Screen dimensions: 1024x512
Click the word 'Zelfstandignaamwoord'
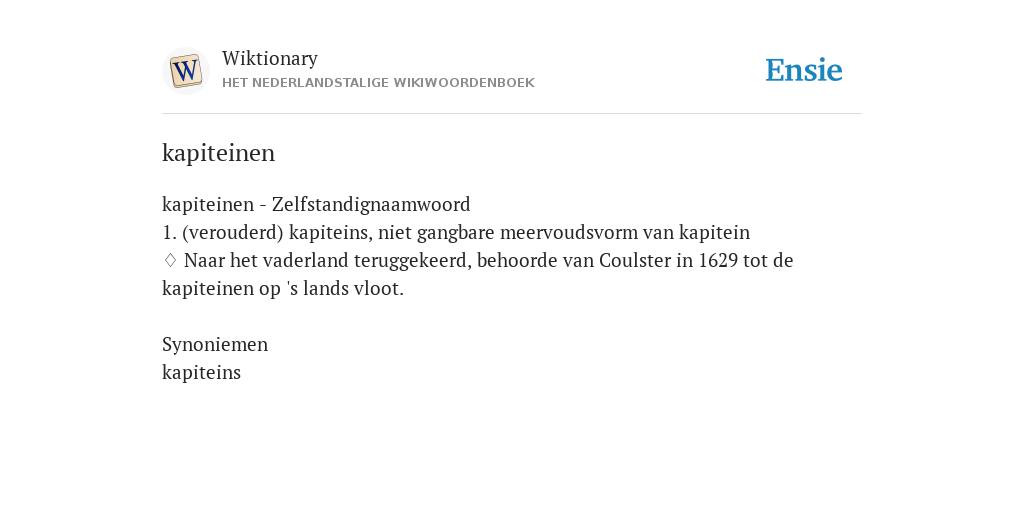(x=371, y=204)
